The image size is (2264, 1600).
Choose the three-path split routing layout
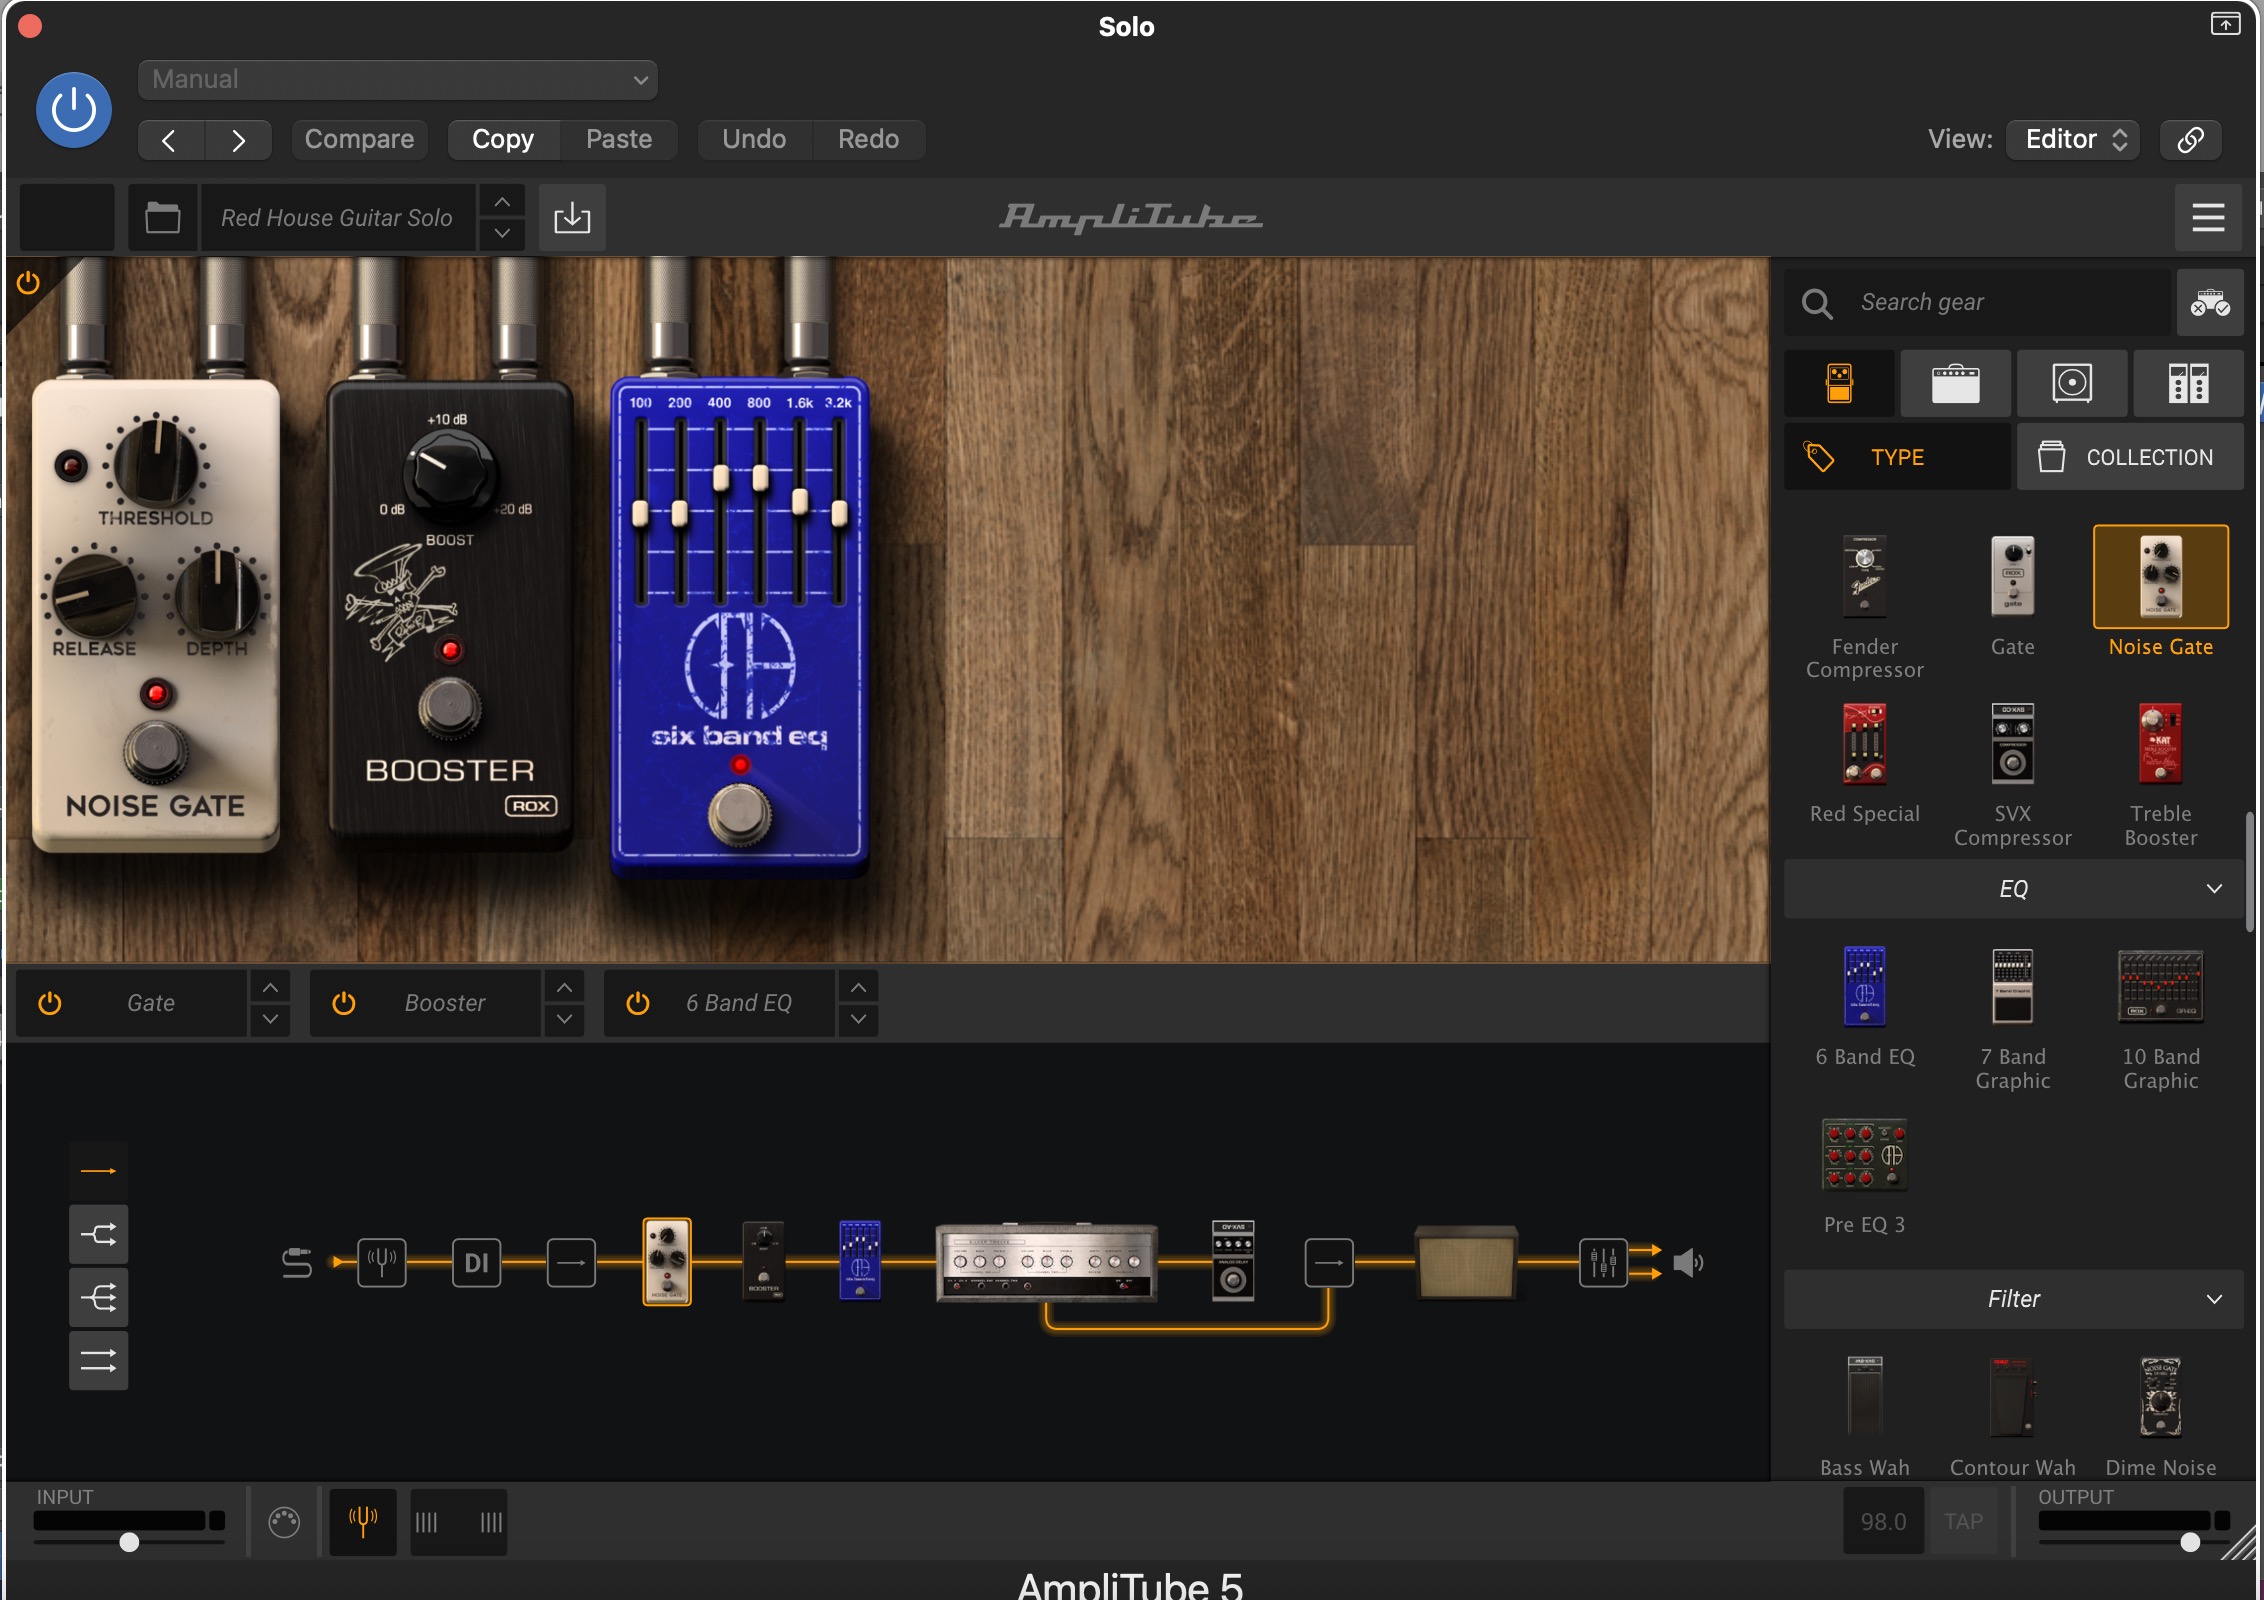(x=98, y=1298)
